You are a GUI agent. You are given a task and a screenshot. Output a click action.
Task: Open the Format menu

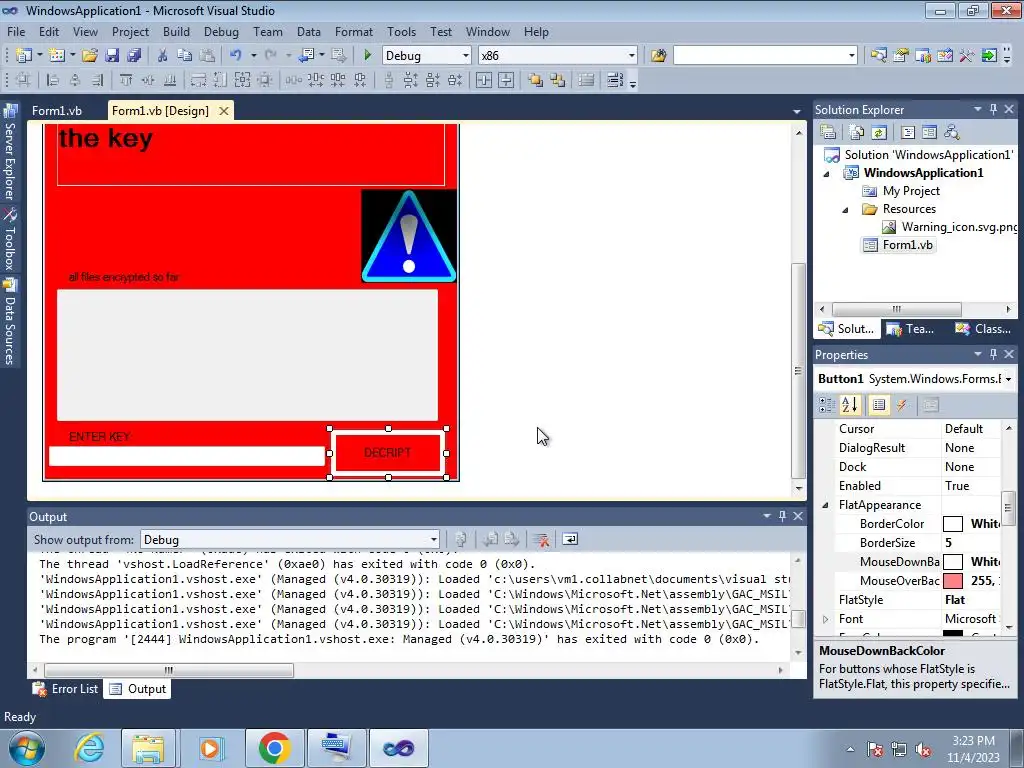pyautogui.click(x=353, y=31)
